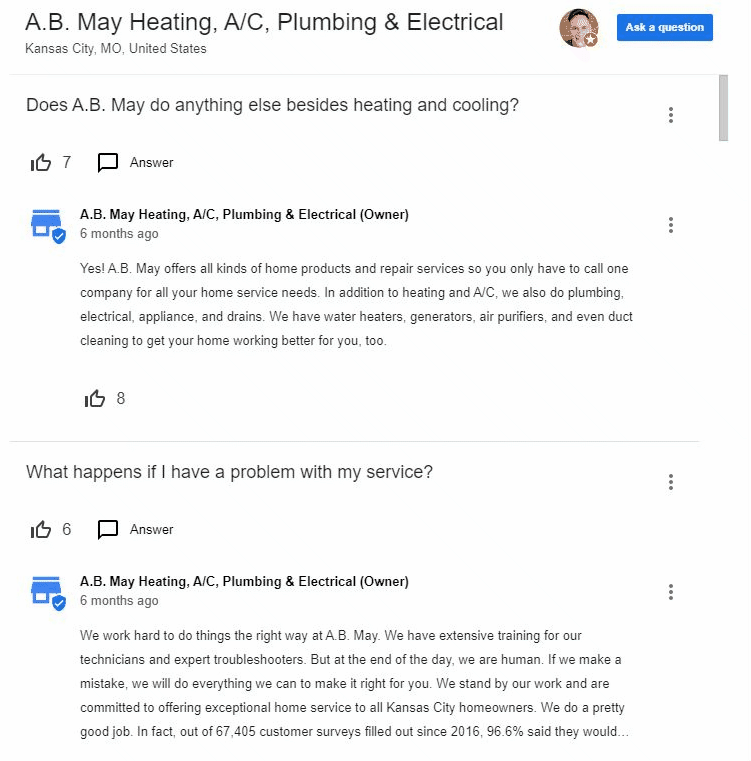Click the owner store badge on second answer
Viewport: 751px width, 761px height.
47,593
